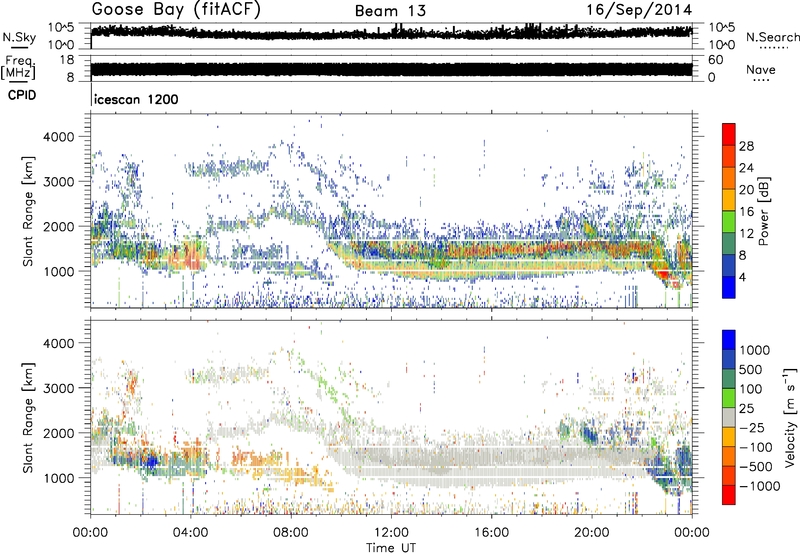The image size is (800, 554).
Task: Click the 'Goose Bay (fitACF)' title text
Action: [x=176, y=10]
